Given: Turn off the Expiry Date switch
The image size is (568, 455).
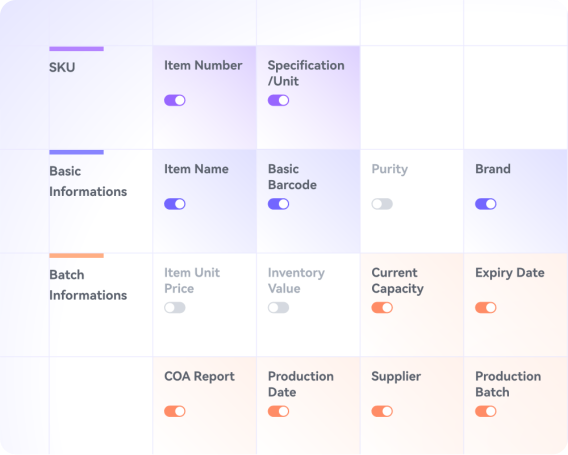Looking at the screenshot, I should click(485, 308).
